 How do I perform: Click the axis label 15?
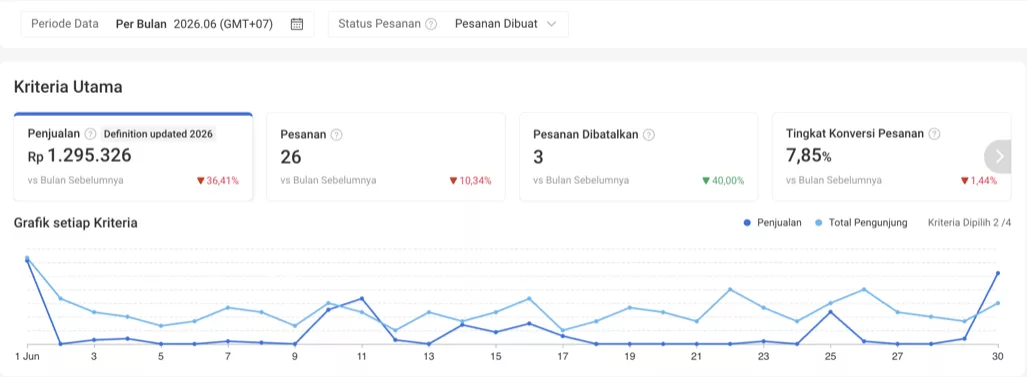(496, 357)
